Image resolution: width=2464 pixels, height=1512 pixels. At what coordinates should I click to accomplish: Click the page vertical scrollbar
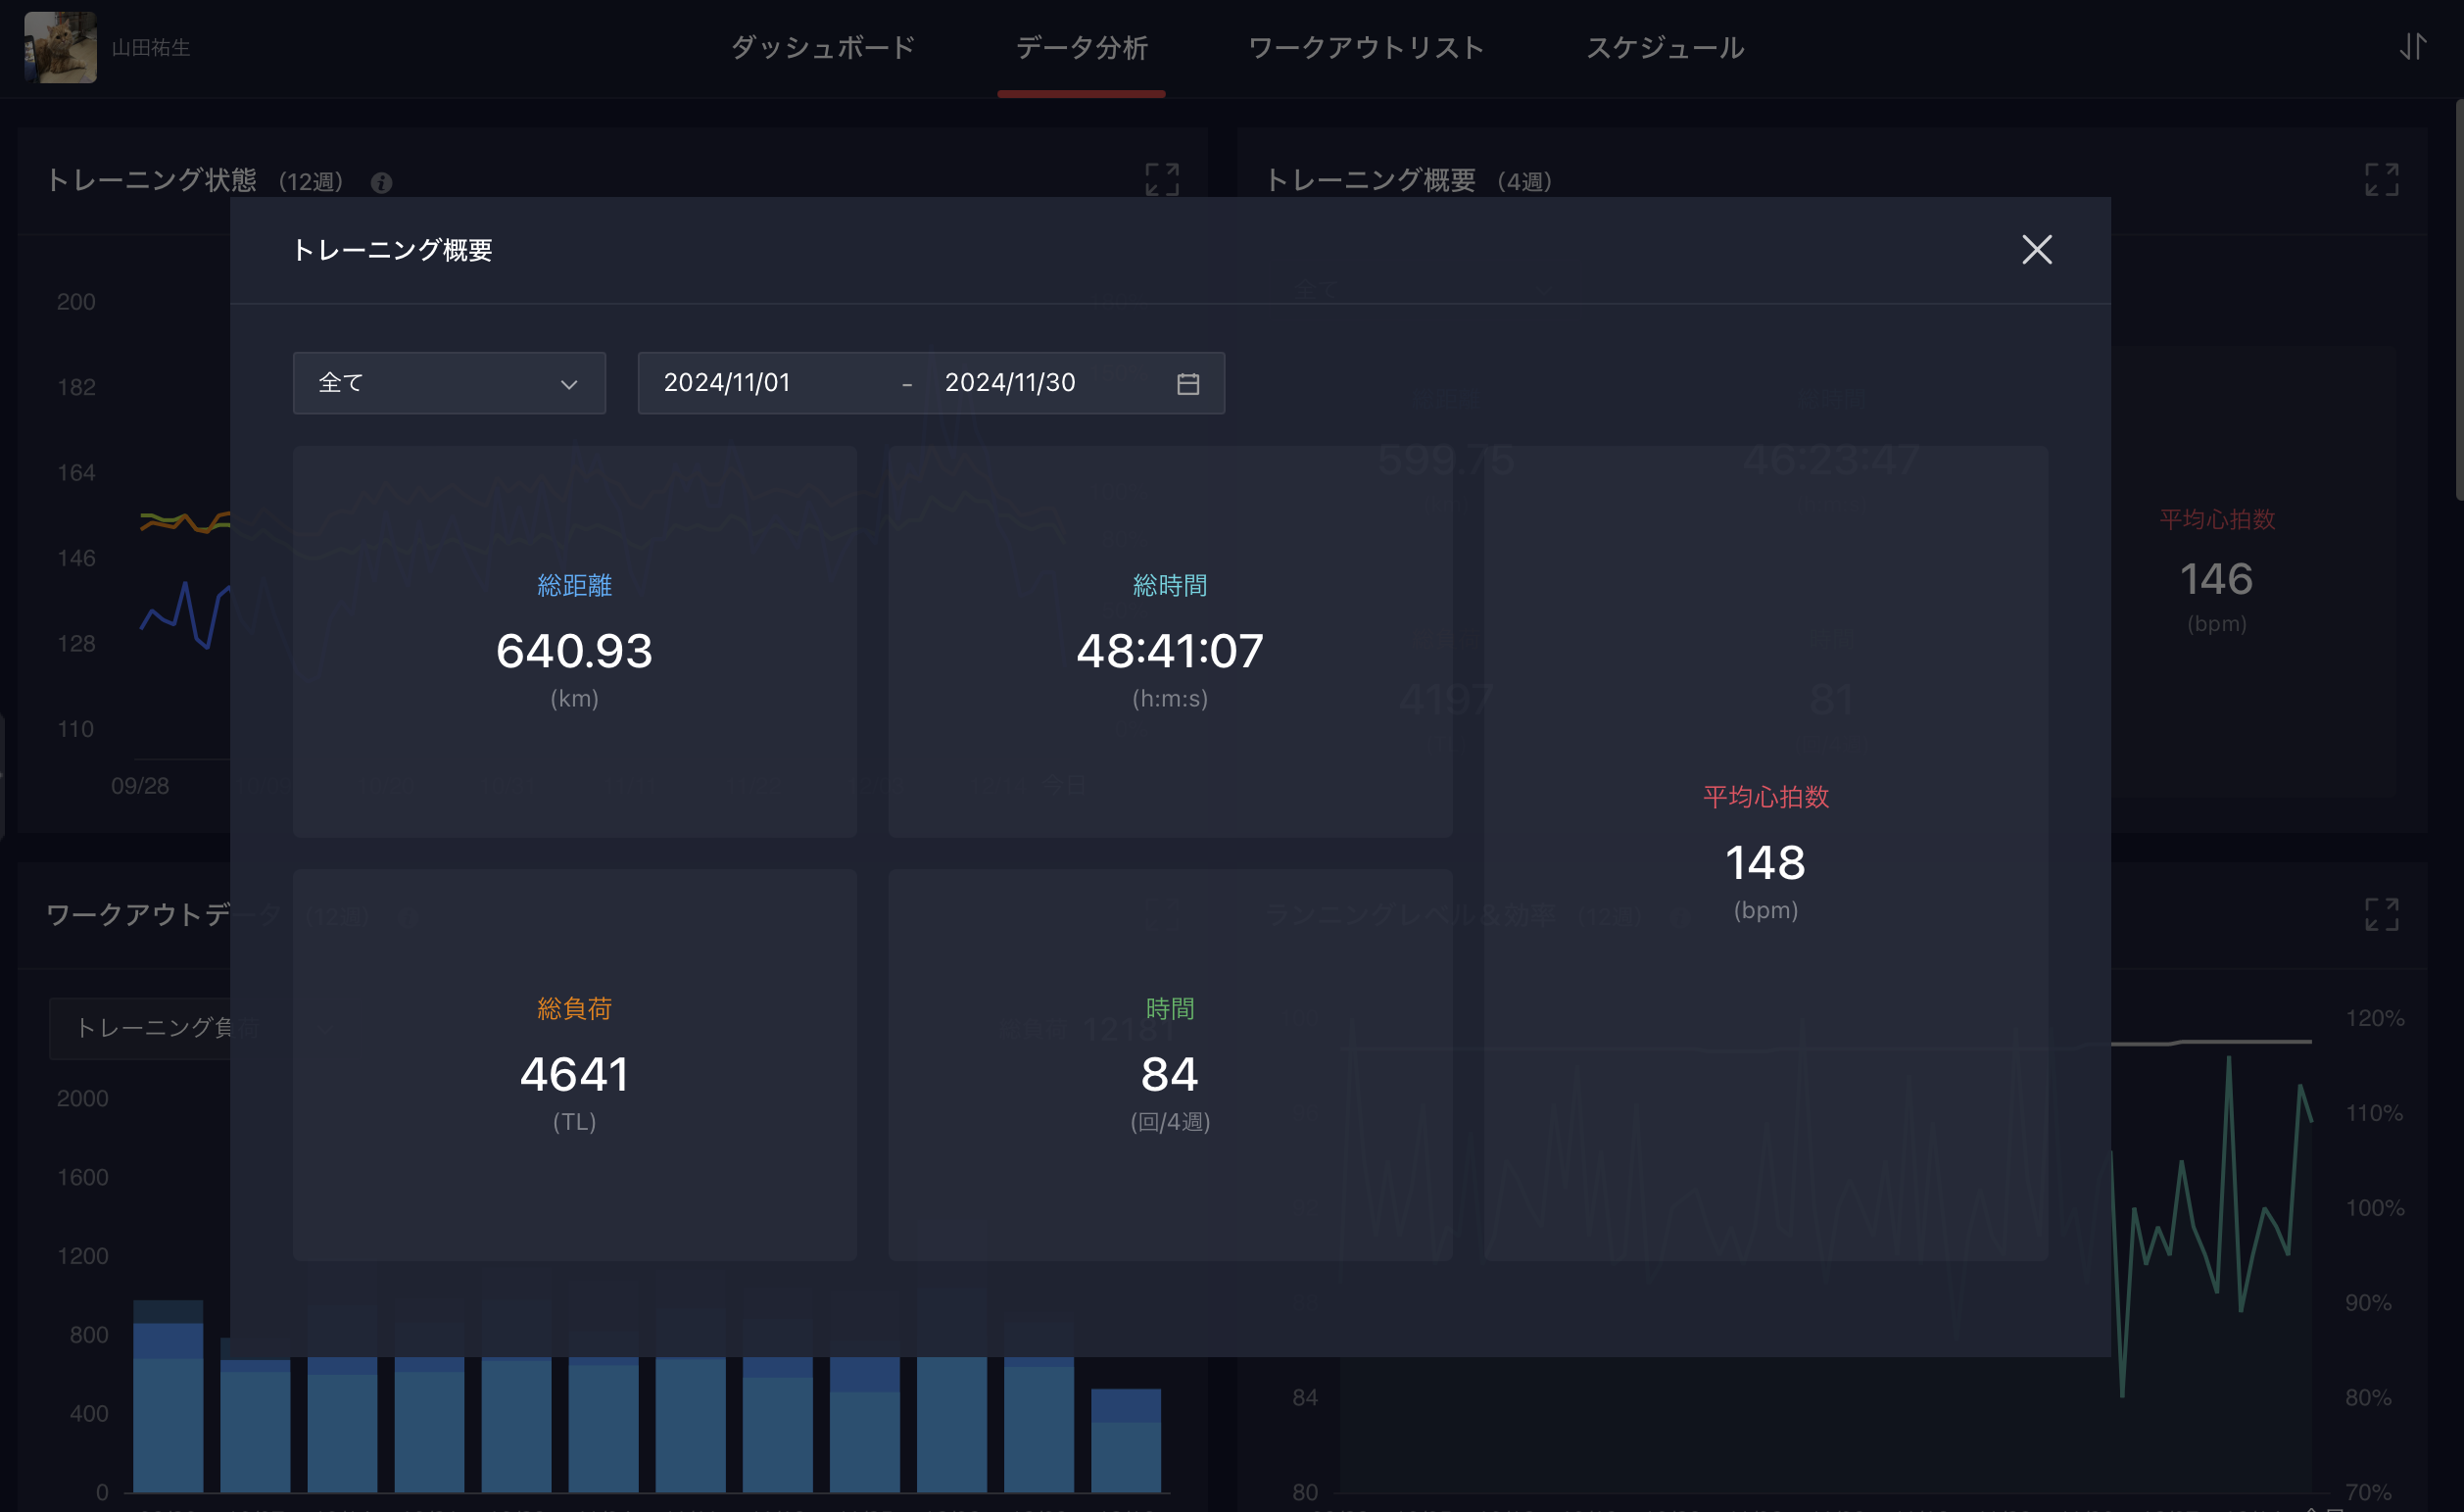[x=2458, y=300]
